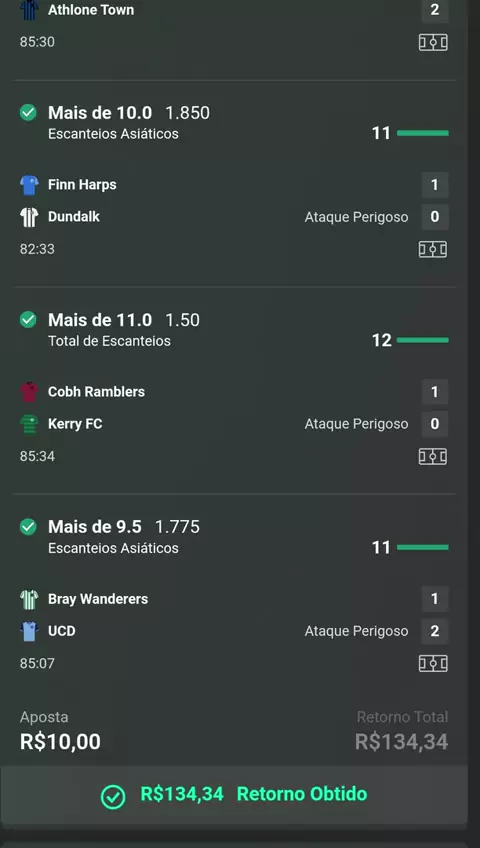Open match pitch view for Athlone Town game
This screenshot has height=848, width=480.
(433, 42)
